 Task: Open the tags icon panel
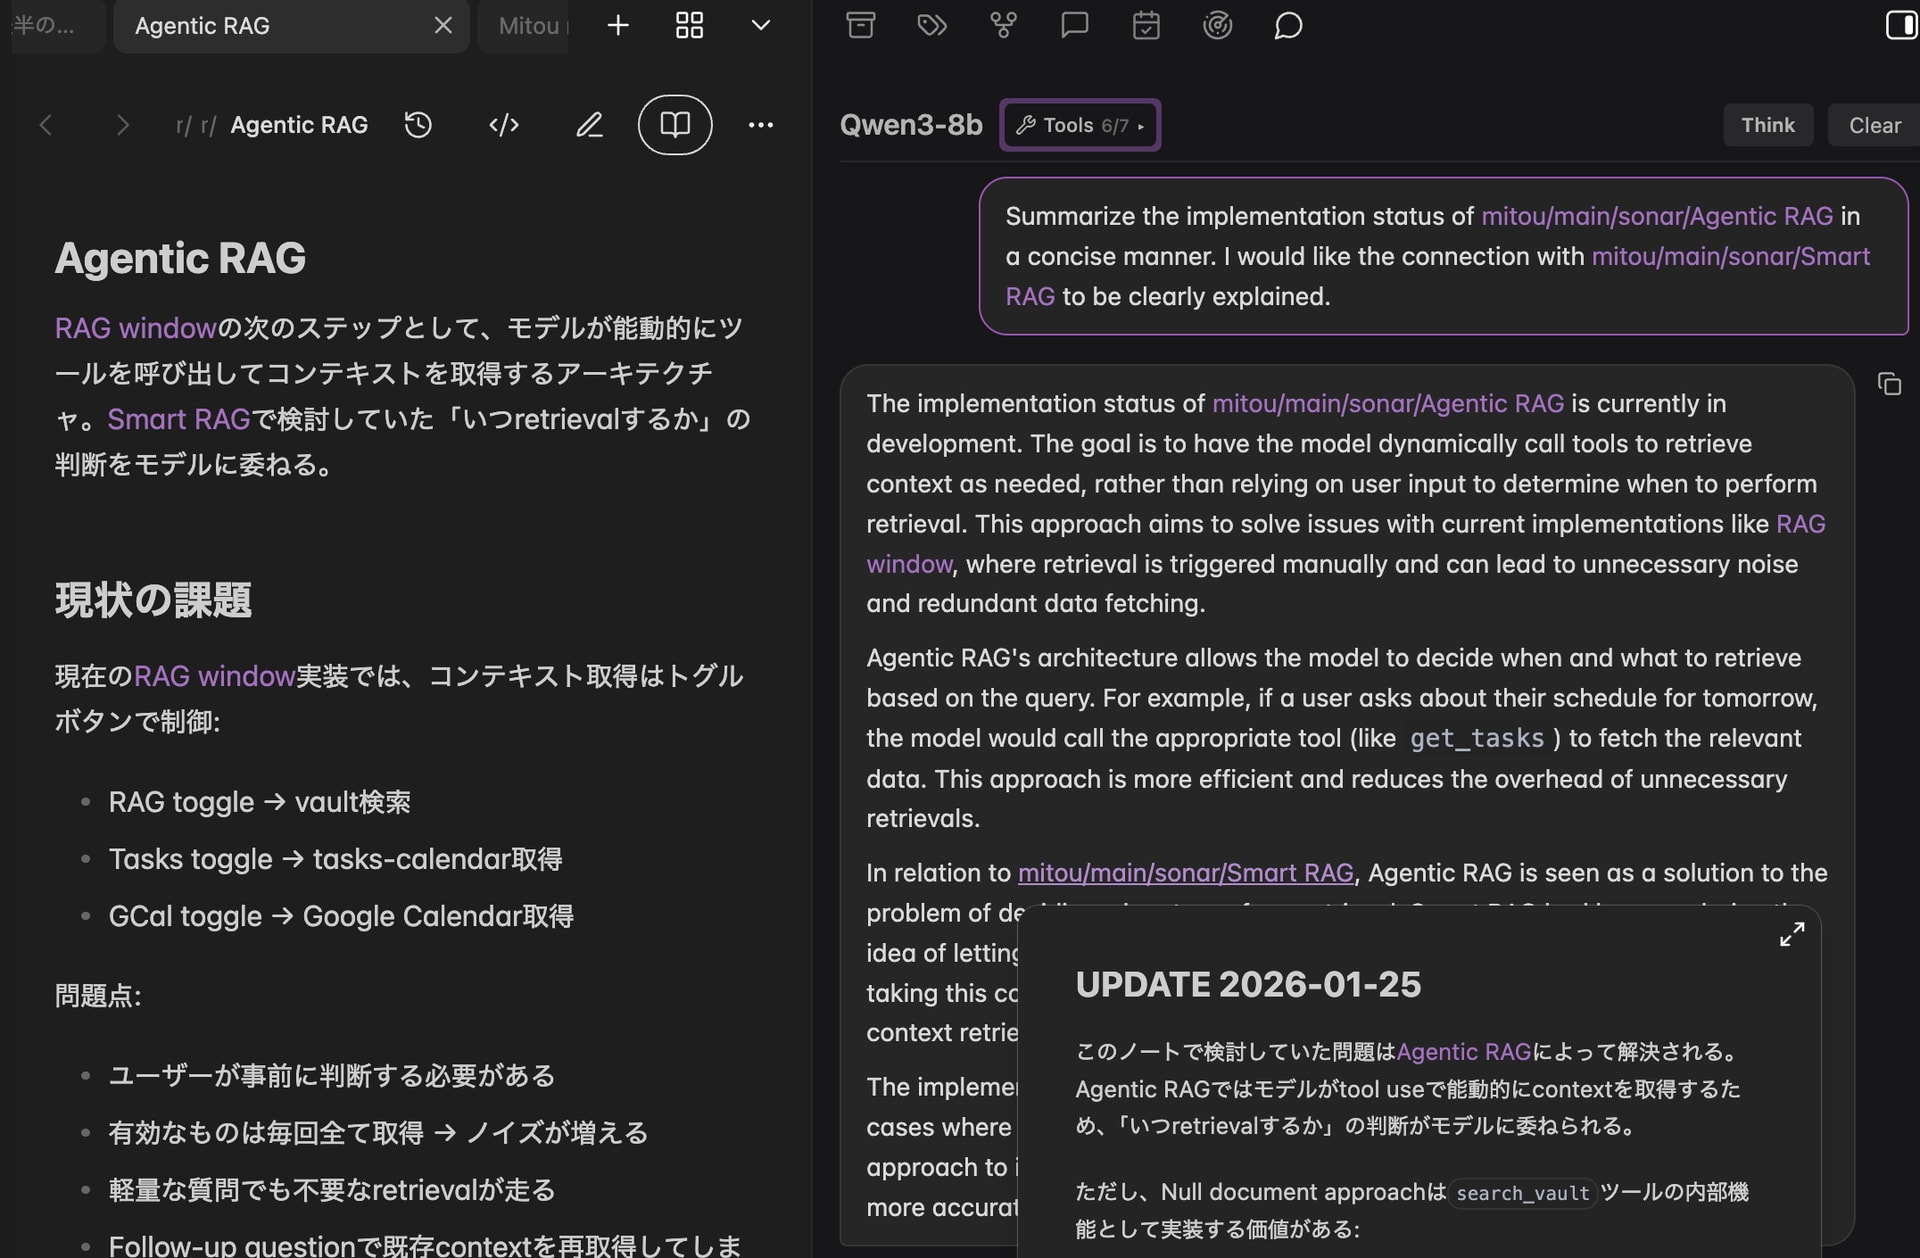click(932, 25)
